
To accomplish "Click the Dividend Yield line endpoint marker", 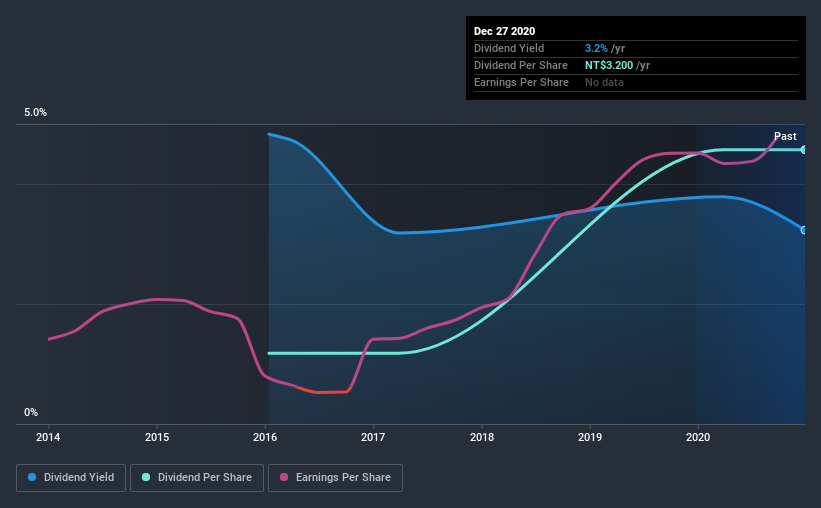I will [x=804, y=230].
